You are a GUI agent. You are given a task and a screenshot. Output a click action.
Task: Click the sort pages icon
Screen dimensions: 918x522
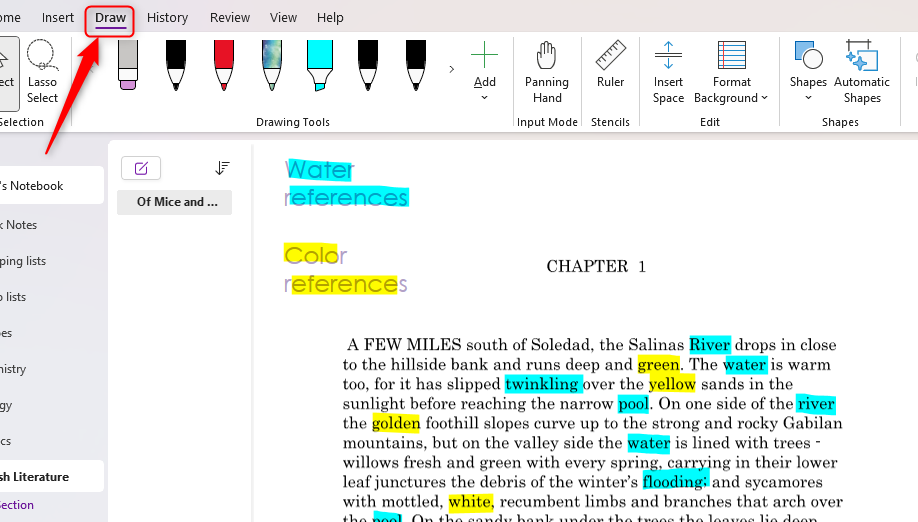click(222, 169)
